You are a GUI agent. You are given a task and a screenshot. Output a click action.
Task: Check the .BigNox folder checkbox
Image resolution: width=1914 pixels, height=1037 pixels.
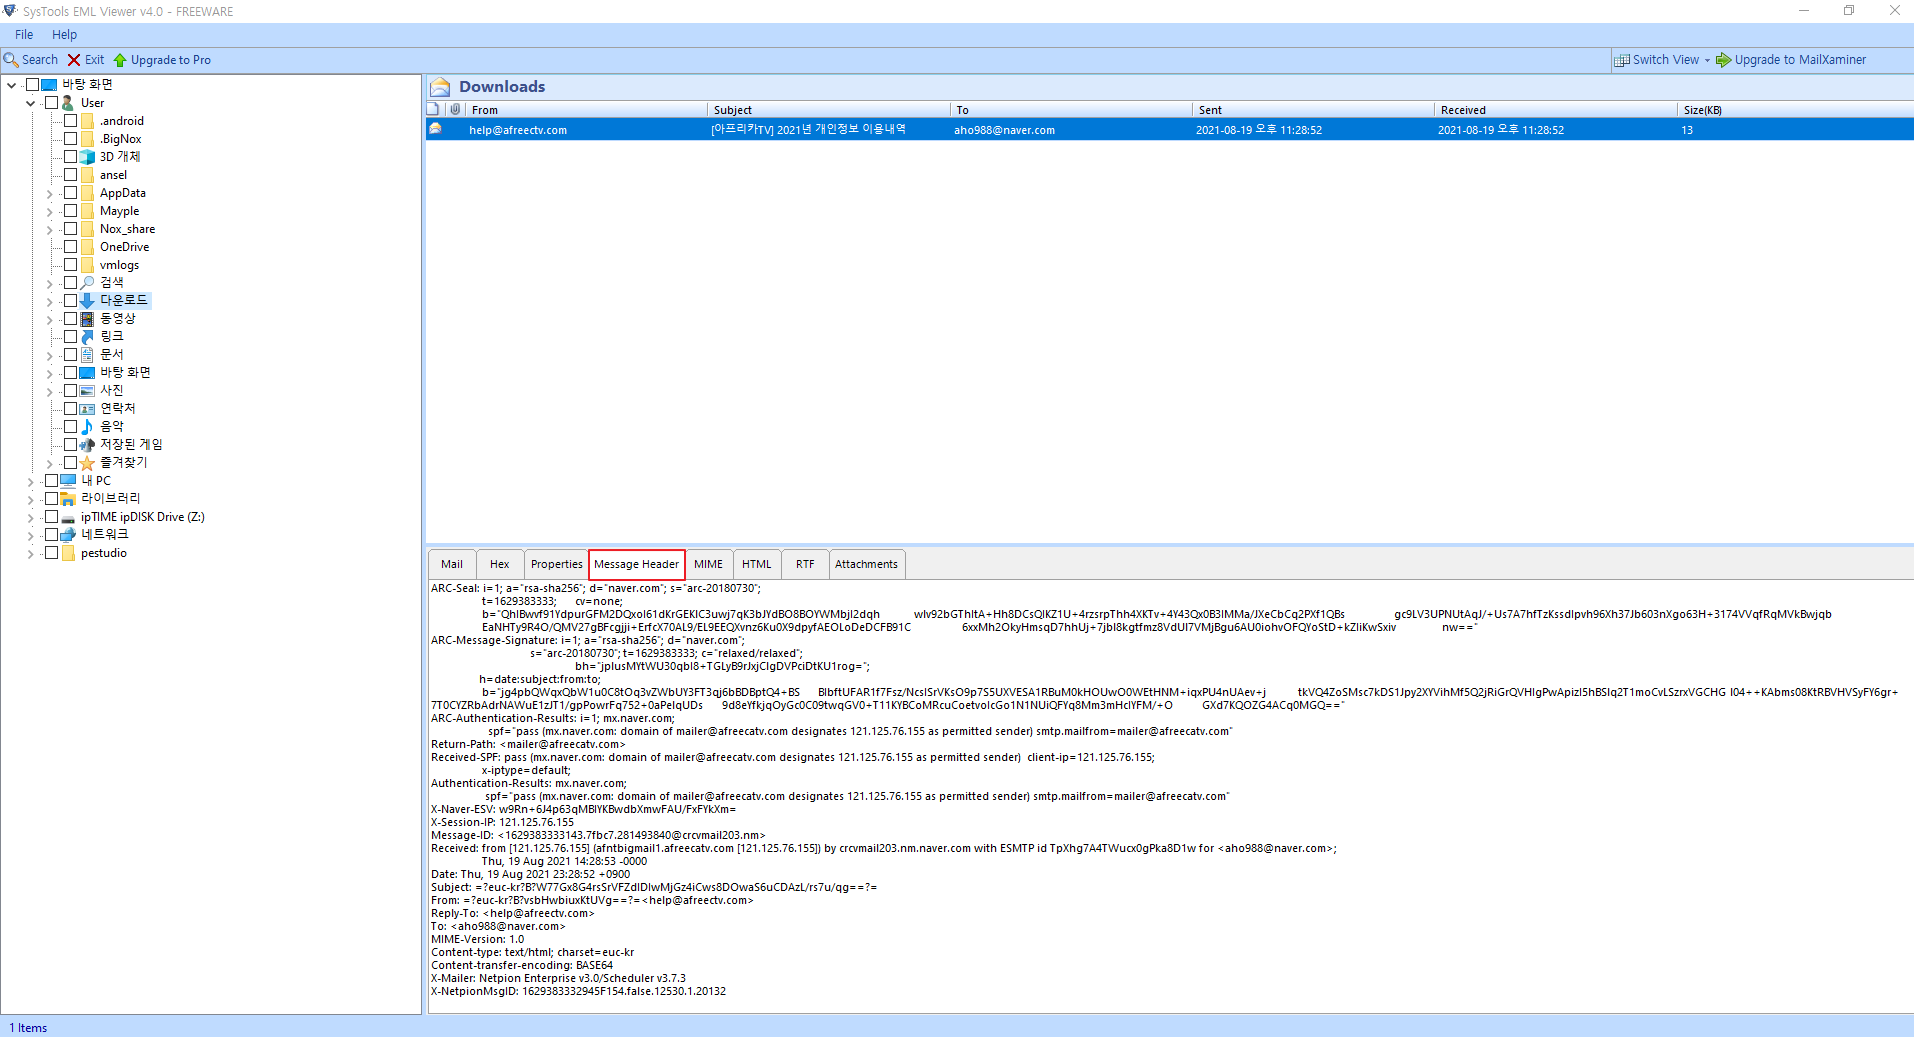pyautogui.click(x=70, y=139)
